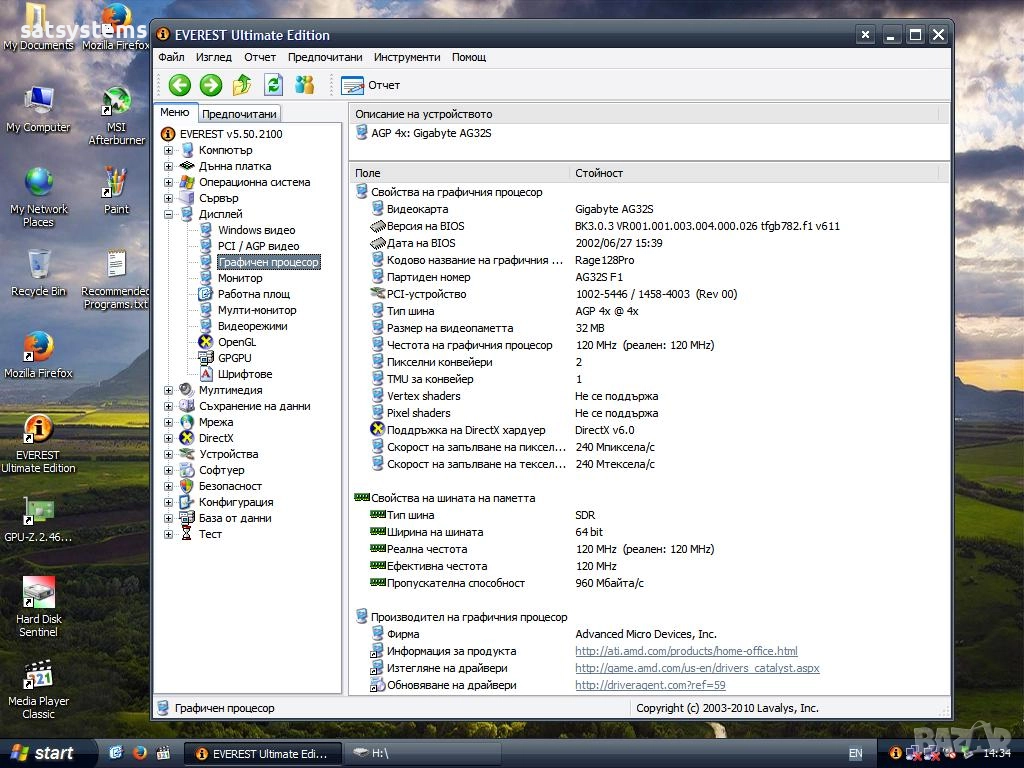1024x768 pixels.
Task: Click the Отчет report toolbar button
Action: click(371, 85)
